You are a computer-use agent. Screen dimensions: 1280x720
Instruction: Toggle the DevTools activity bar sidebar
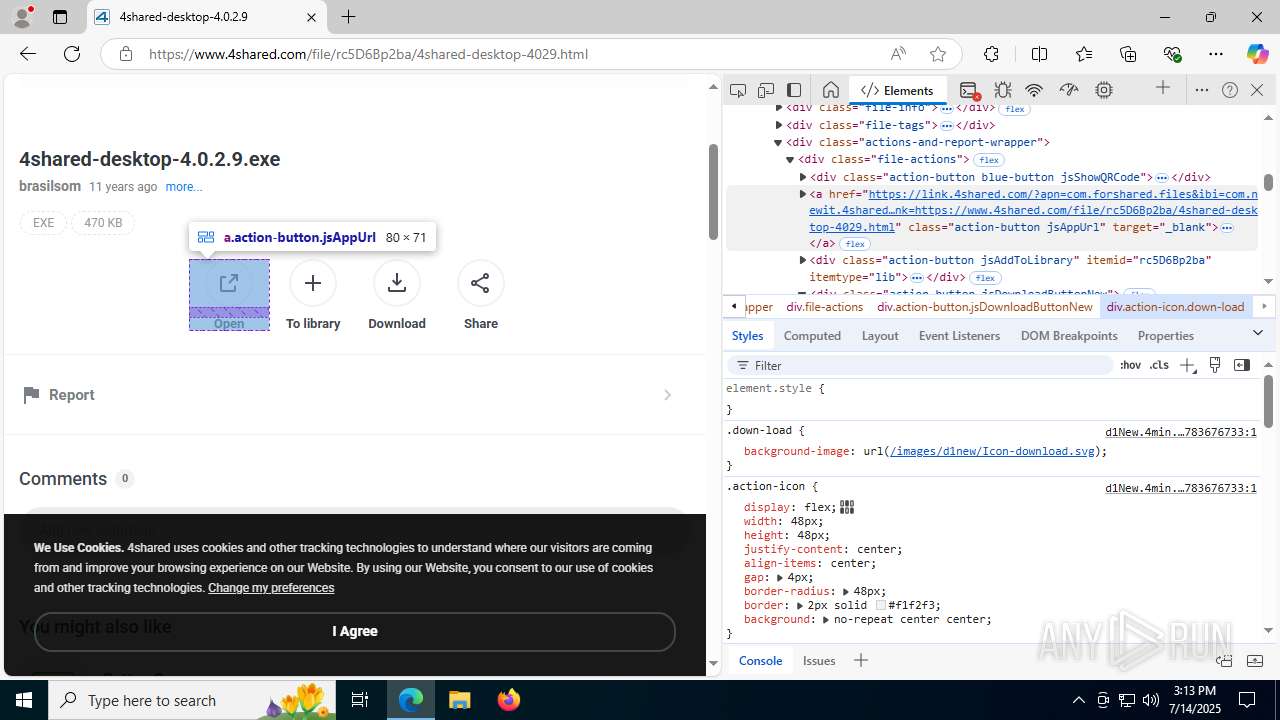tap(794, 90)
